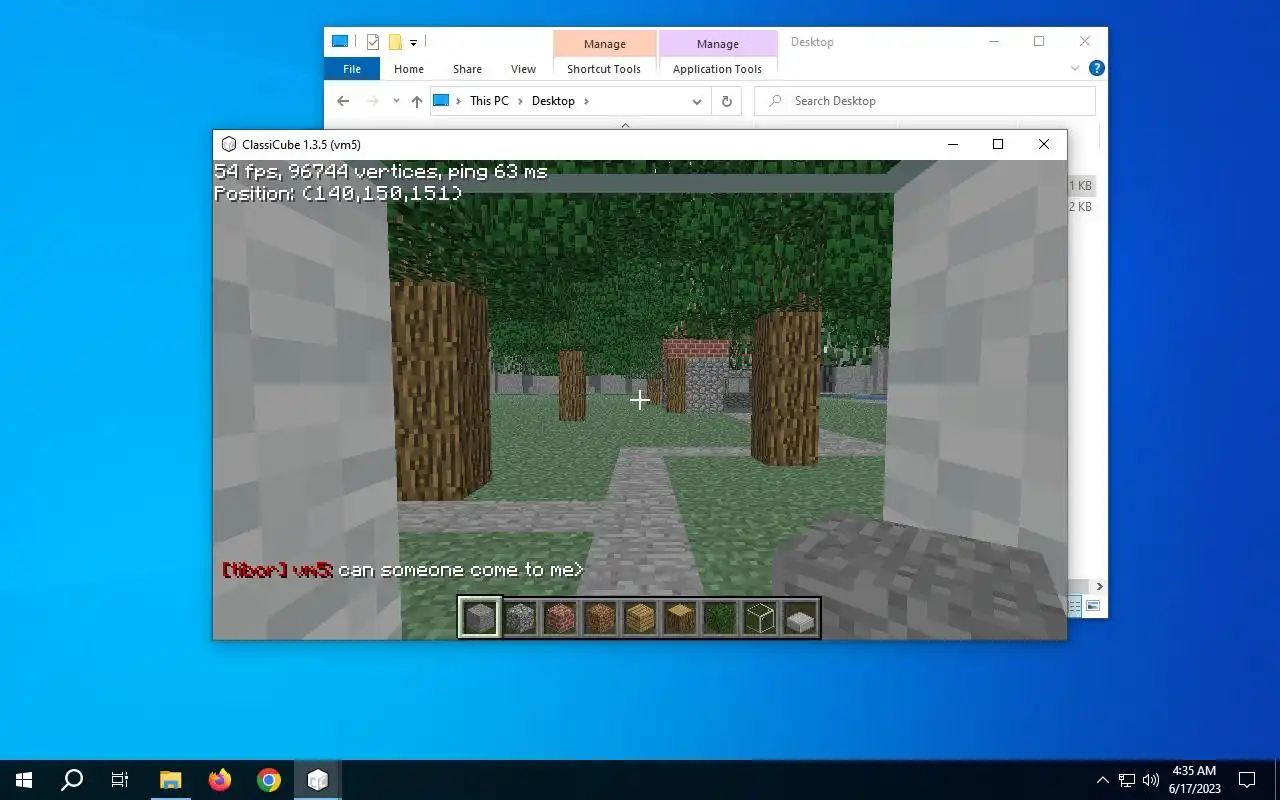Open network status in system tray

click(x=1127, y=780)
